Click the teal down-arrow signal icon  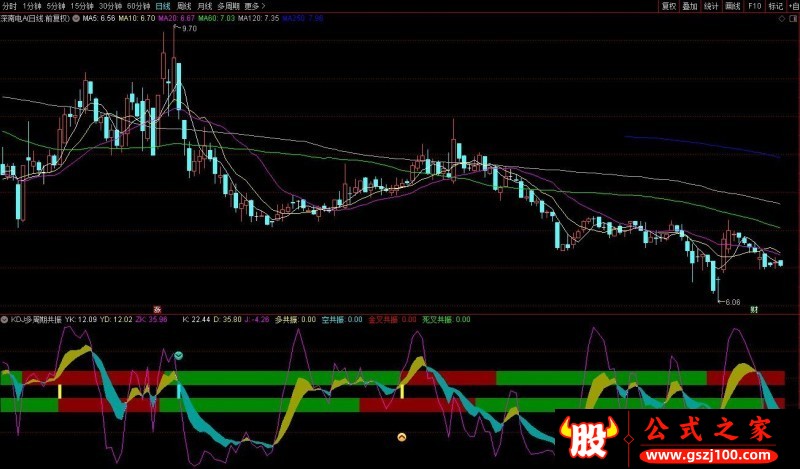pos(179,355)
